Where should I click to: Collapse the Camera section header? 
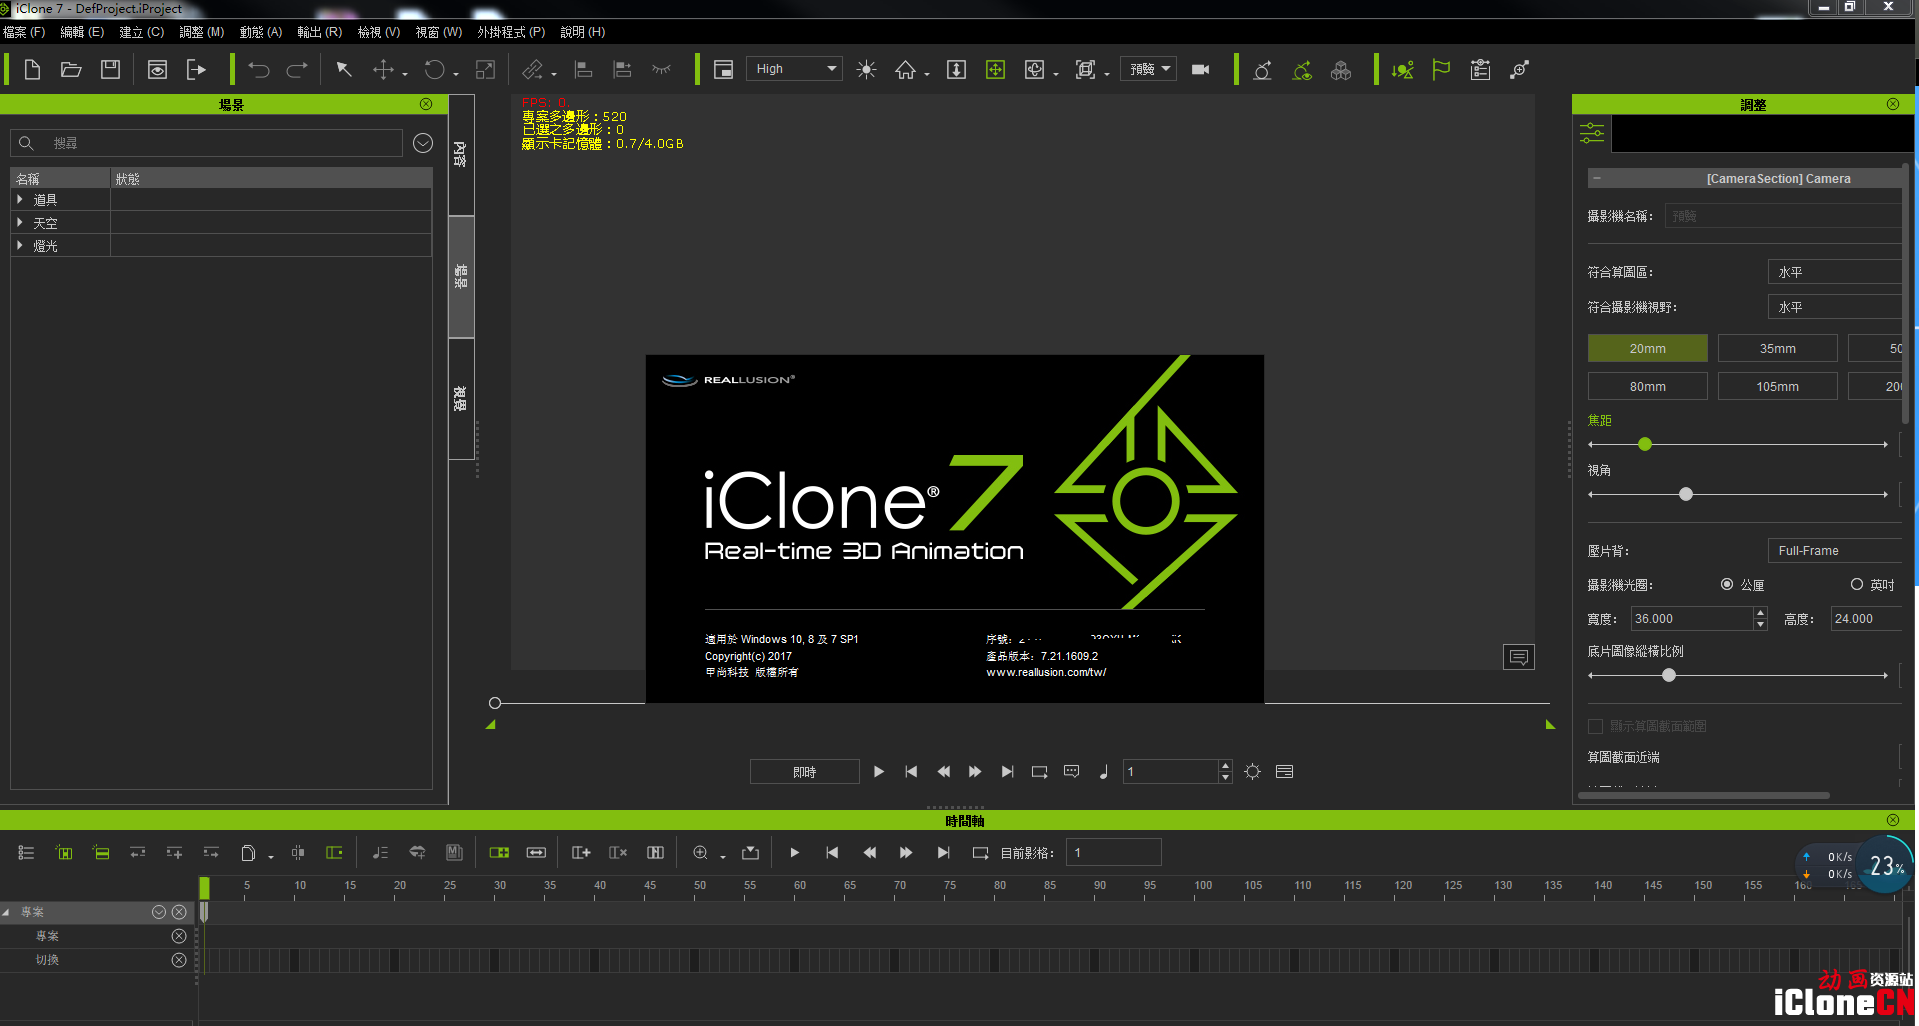click(x=1597, y=178)
